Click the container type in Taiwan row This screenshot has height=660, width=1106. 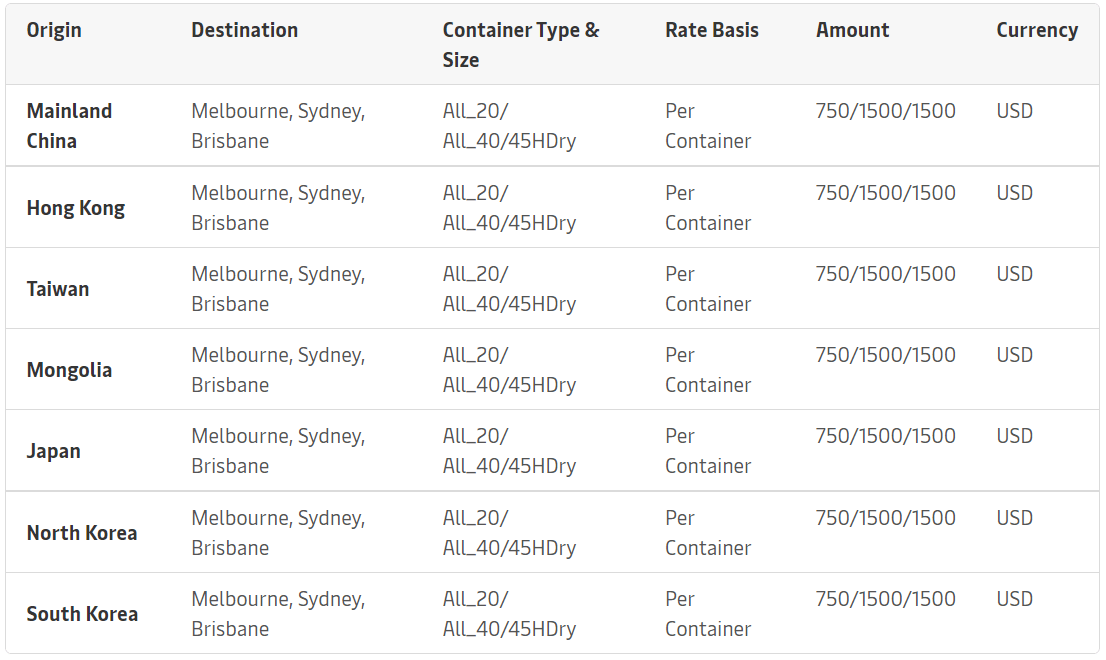pyautogui.click(x=509, y=289)
